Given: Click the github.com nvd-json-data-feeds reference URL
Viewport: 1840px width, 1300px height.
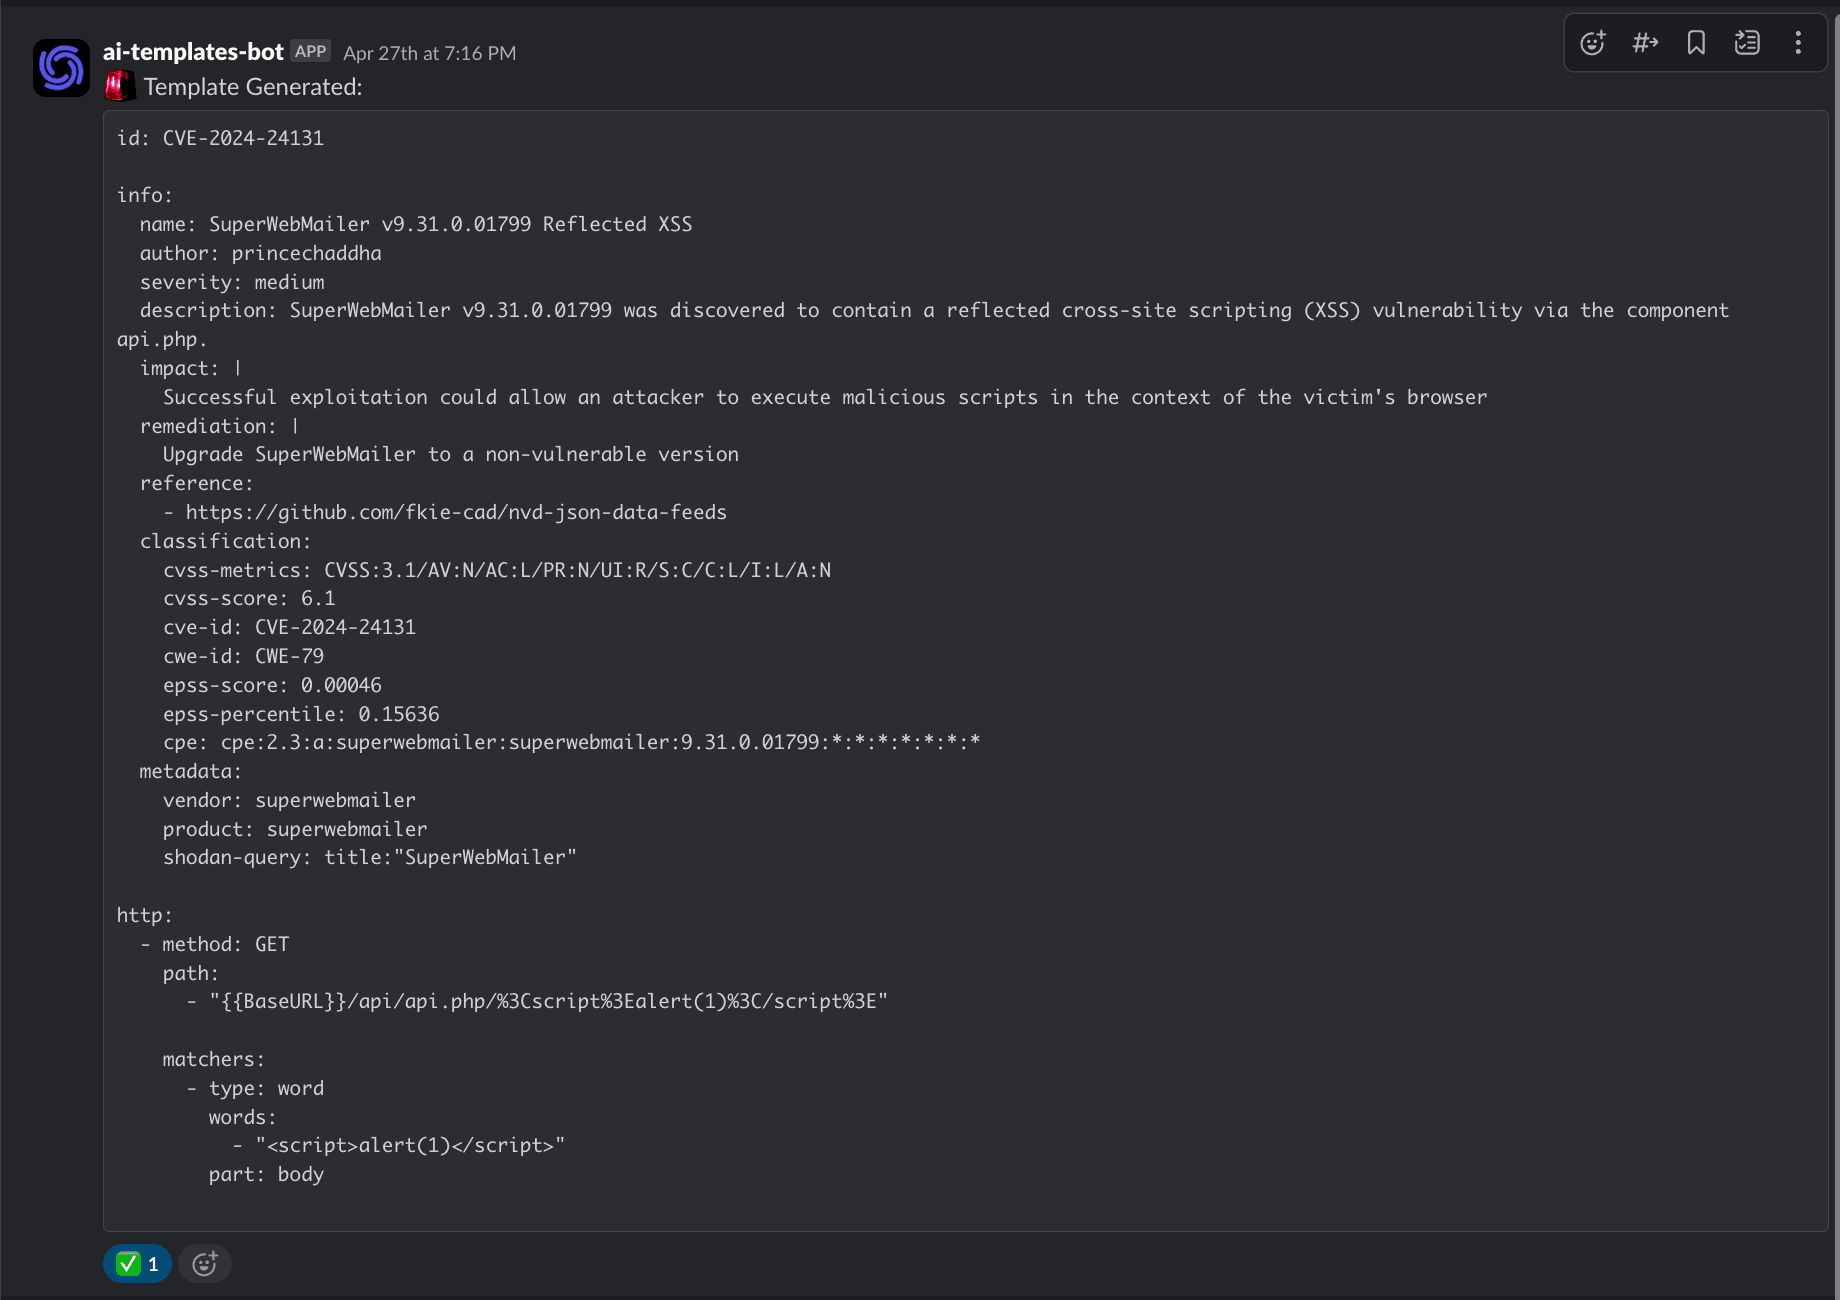Looking at the screenshot, I should pyautogui.click(x=456, y=512).
